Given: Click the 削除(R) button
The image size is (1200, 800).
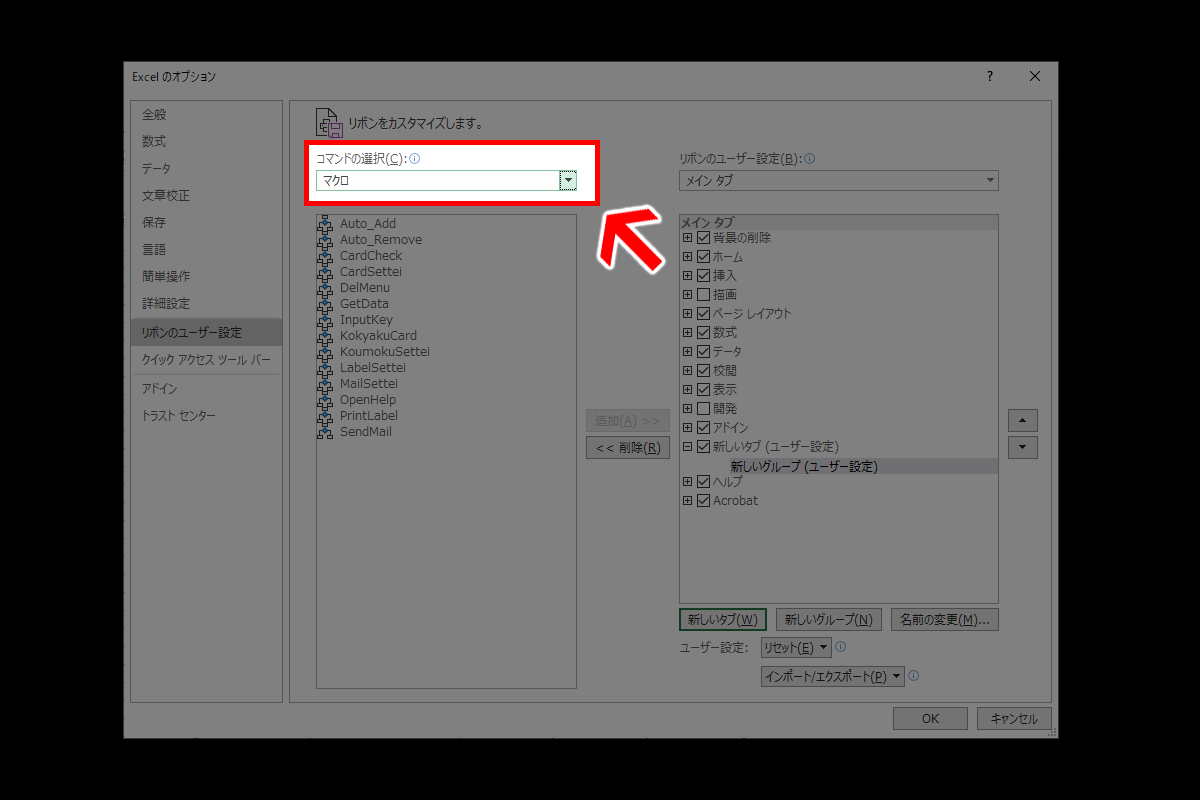Looking at the screenshot, I should tap(627, 448).
